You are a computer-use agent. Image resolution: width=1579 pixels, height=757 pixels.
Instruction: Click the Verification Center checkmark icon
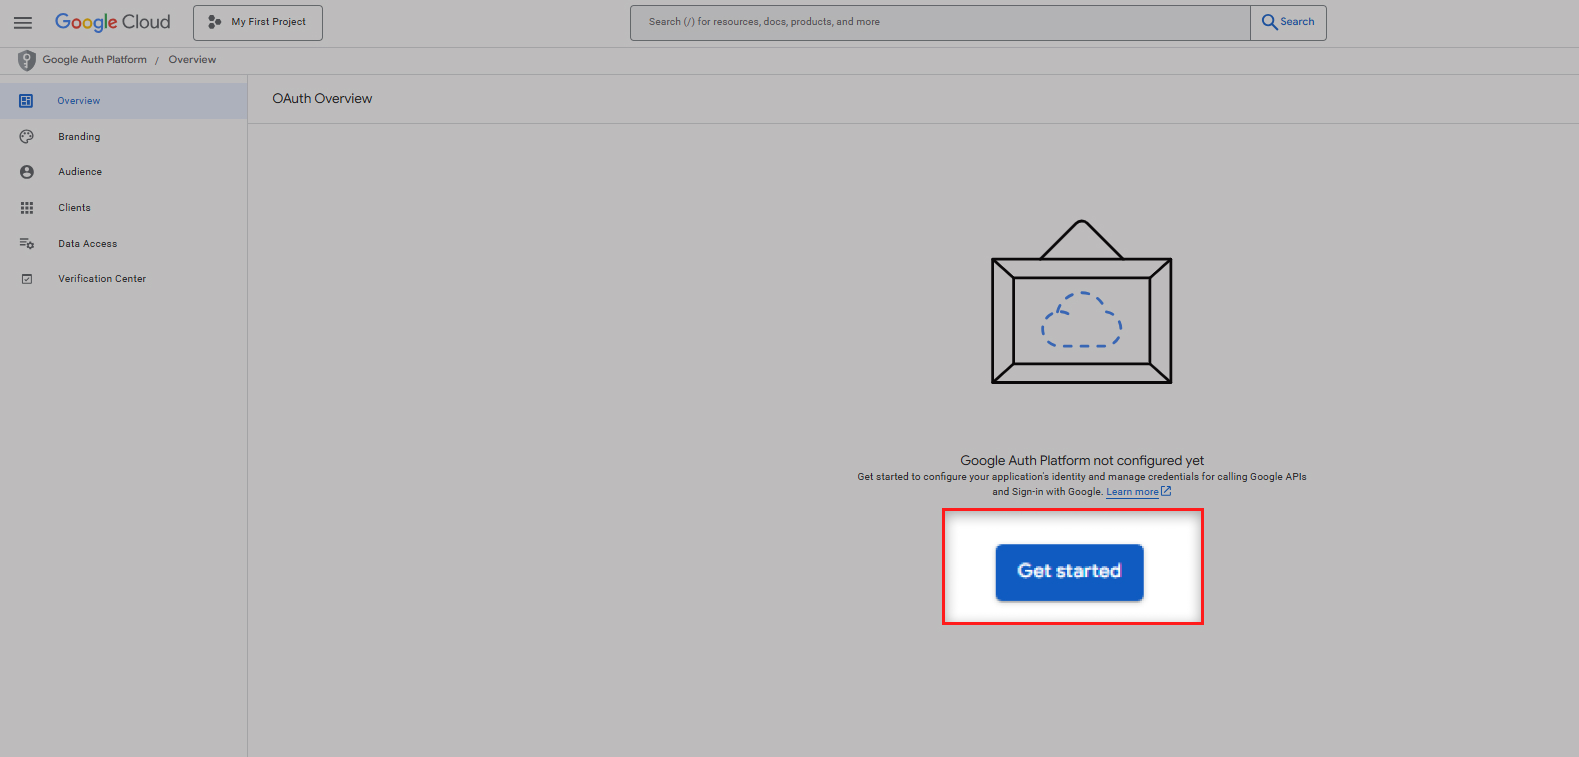click(x=27, y=279)
